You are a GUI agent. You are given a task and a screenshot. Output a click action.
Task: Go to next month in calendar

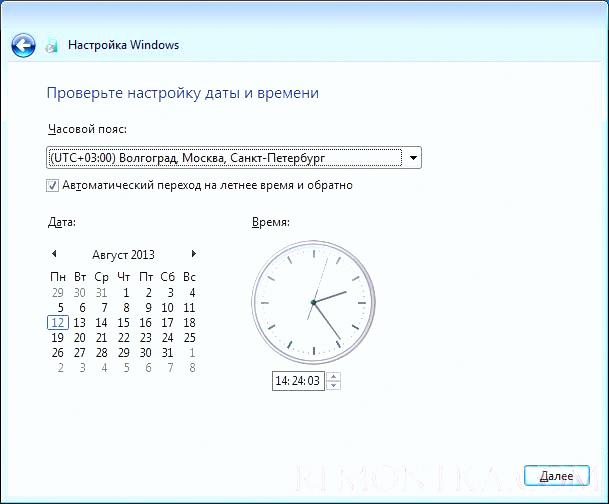click(x=193, y=254)
